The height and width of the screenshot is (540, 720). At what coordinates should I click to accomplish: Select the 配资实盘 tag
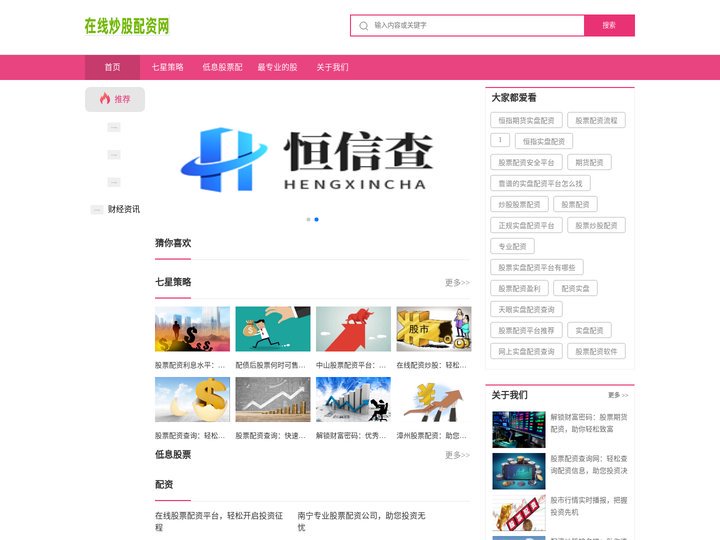point(575,288)
